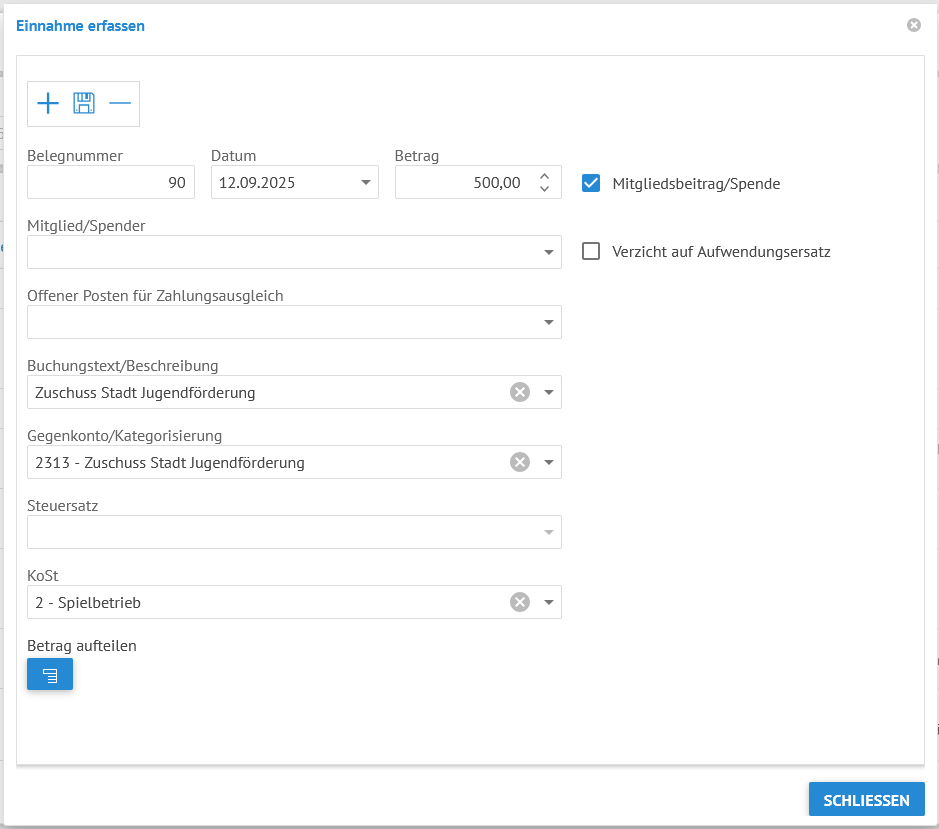Expand Offener Posten für Zahlungsausgleich dropdown
The width and height of the screenshot is (939, 829).
point(548,322)
